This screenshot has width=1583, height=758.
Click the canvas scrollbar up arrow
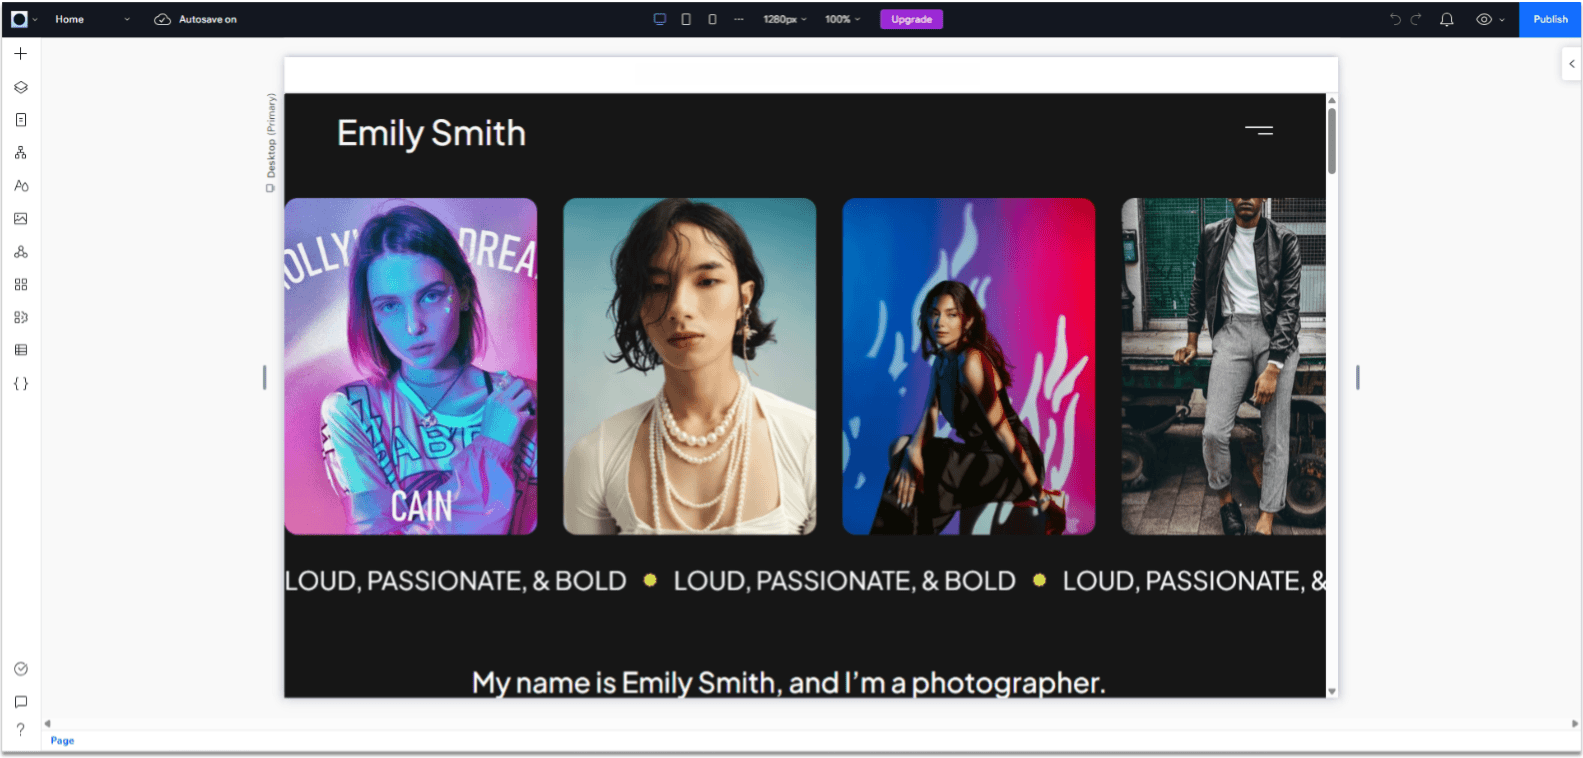(1332, 100)
